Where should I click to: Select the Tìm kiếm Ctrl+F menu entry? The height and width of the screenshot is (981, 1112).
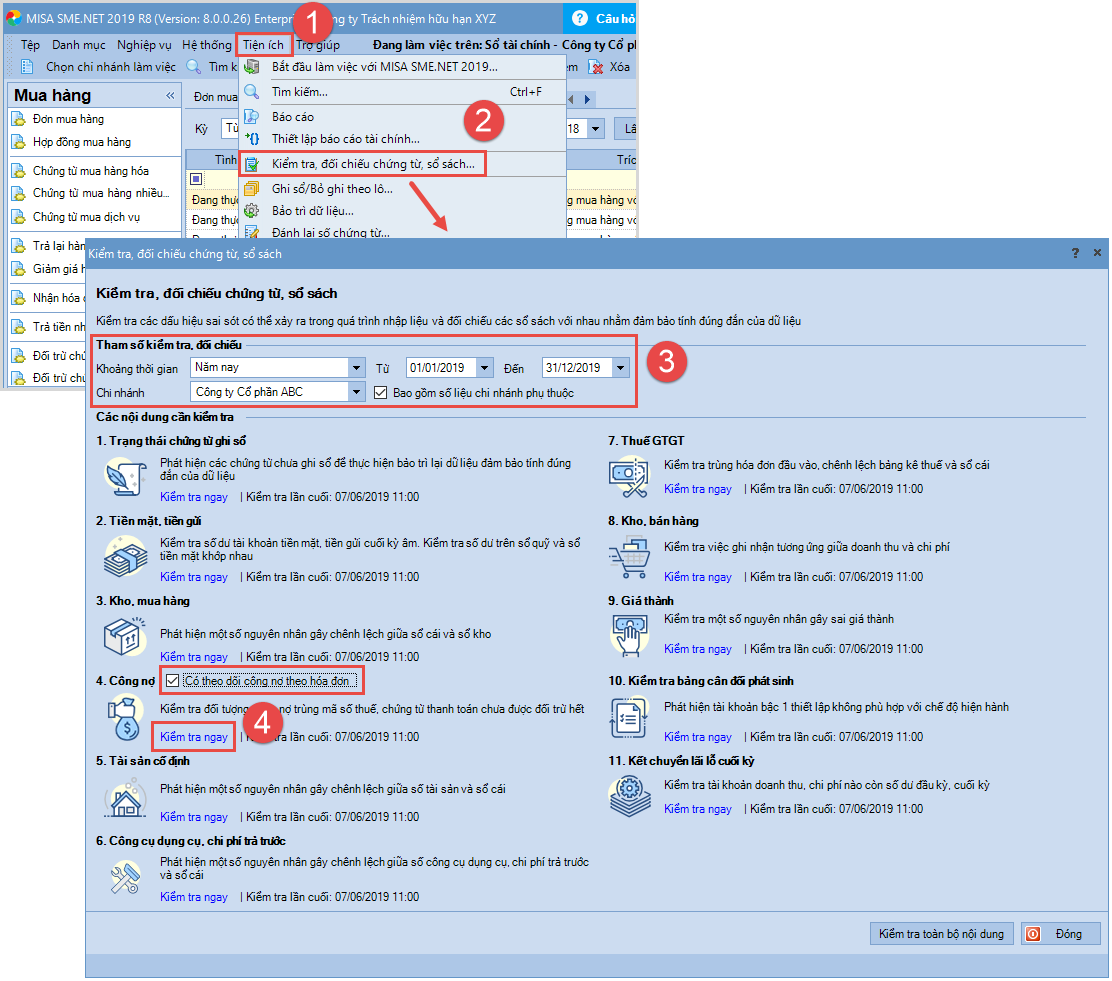tap(402, 92)
